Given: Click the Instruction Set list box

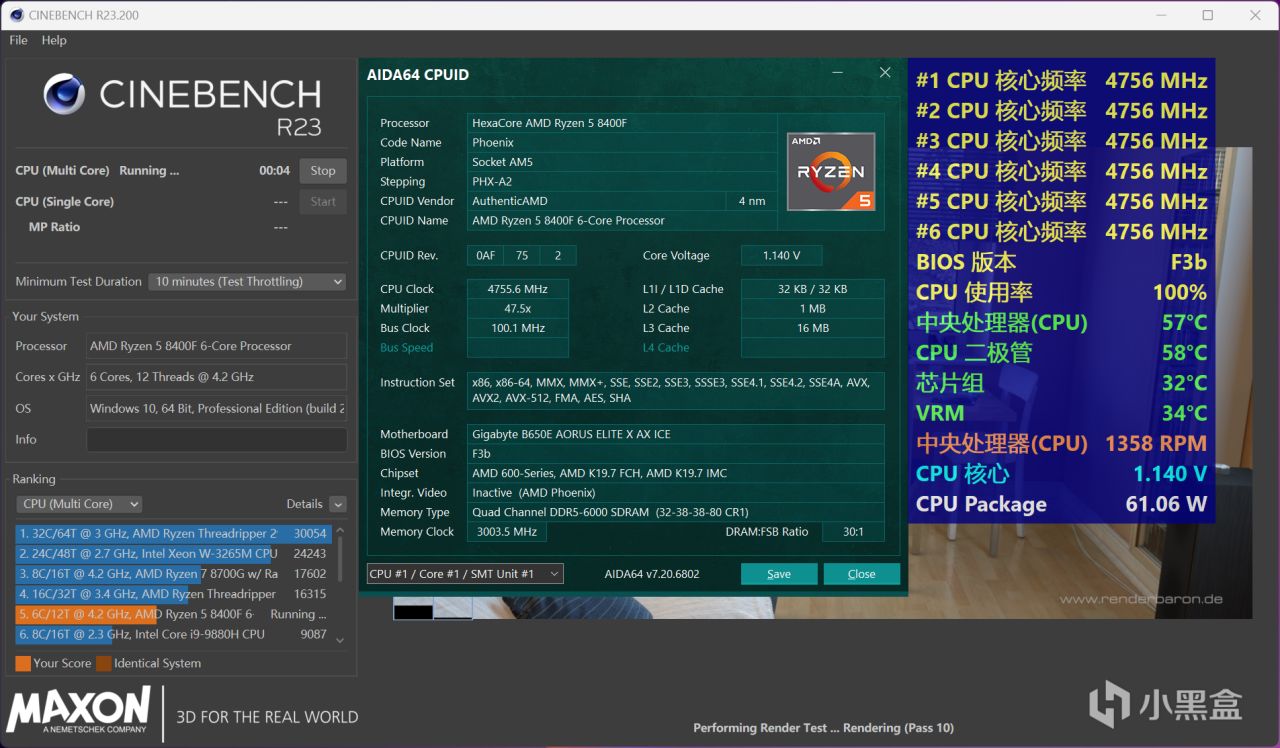Looking at the screenshot, I should 676,391.
